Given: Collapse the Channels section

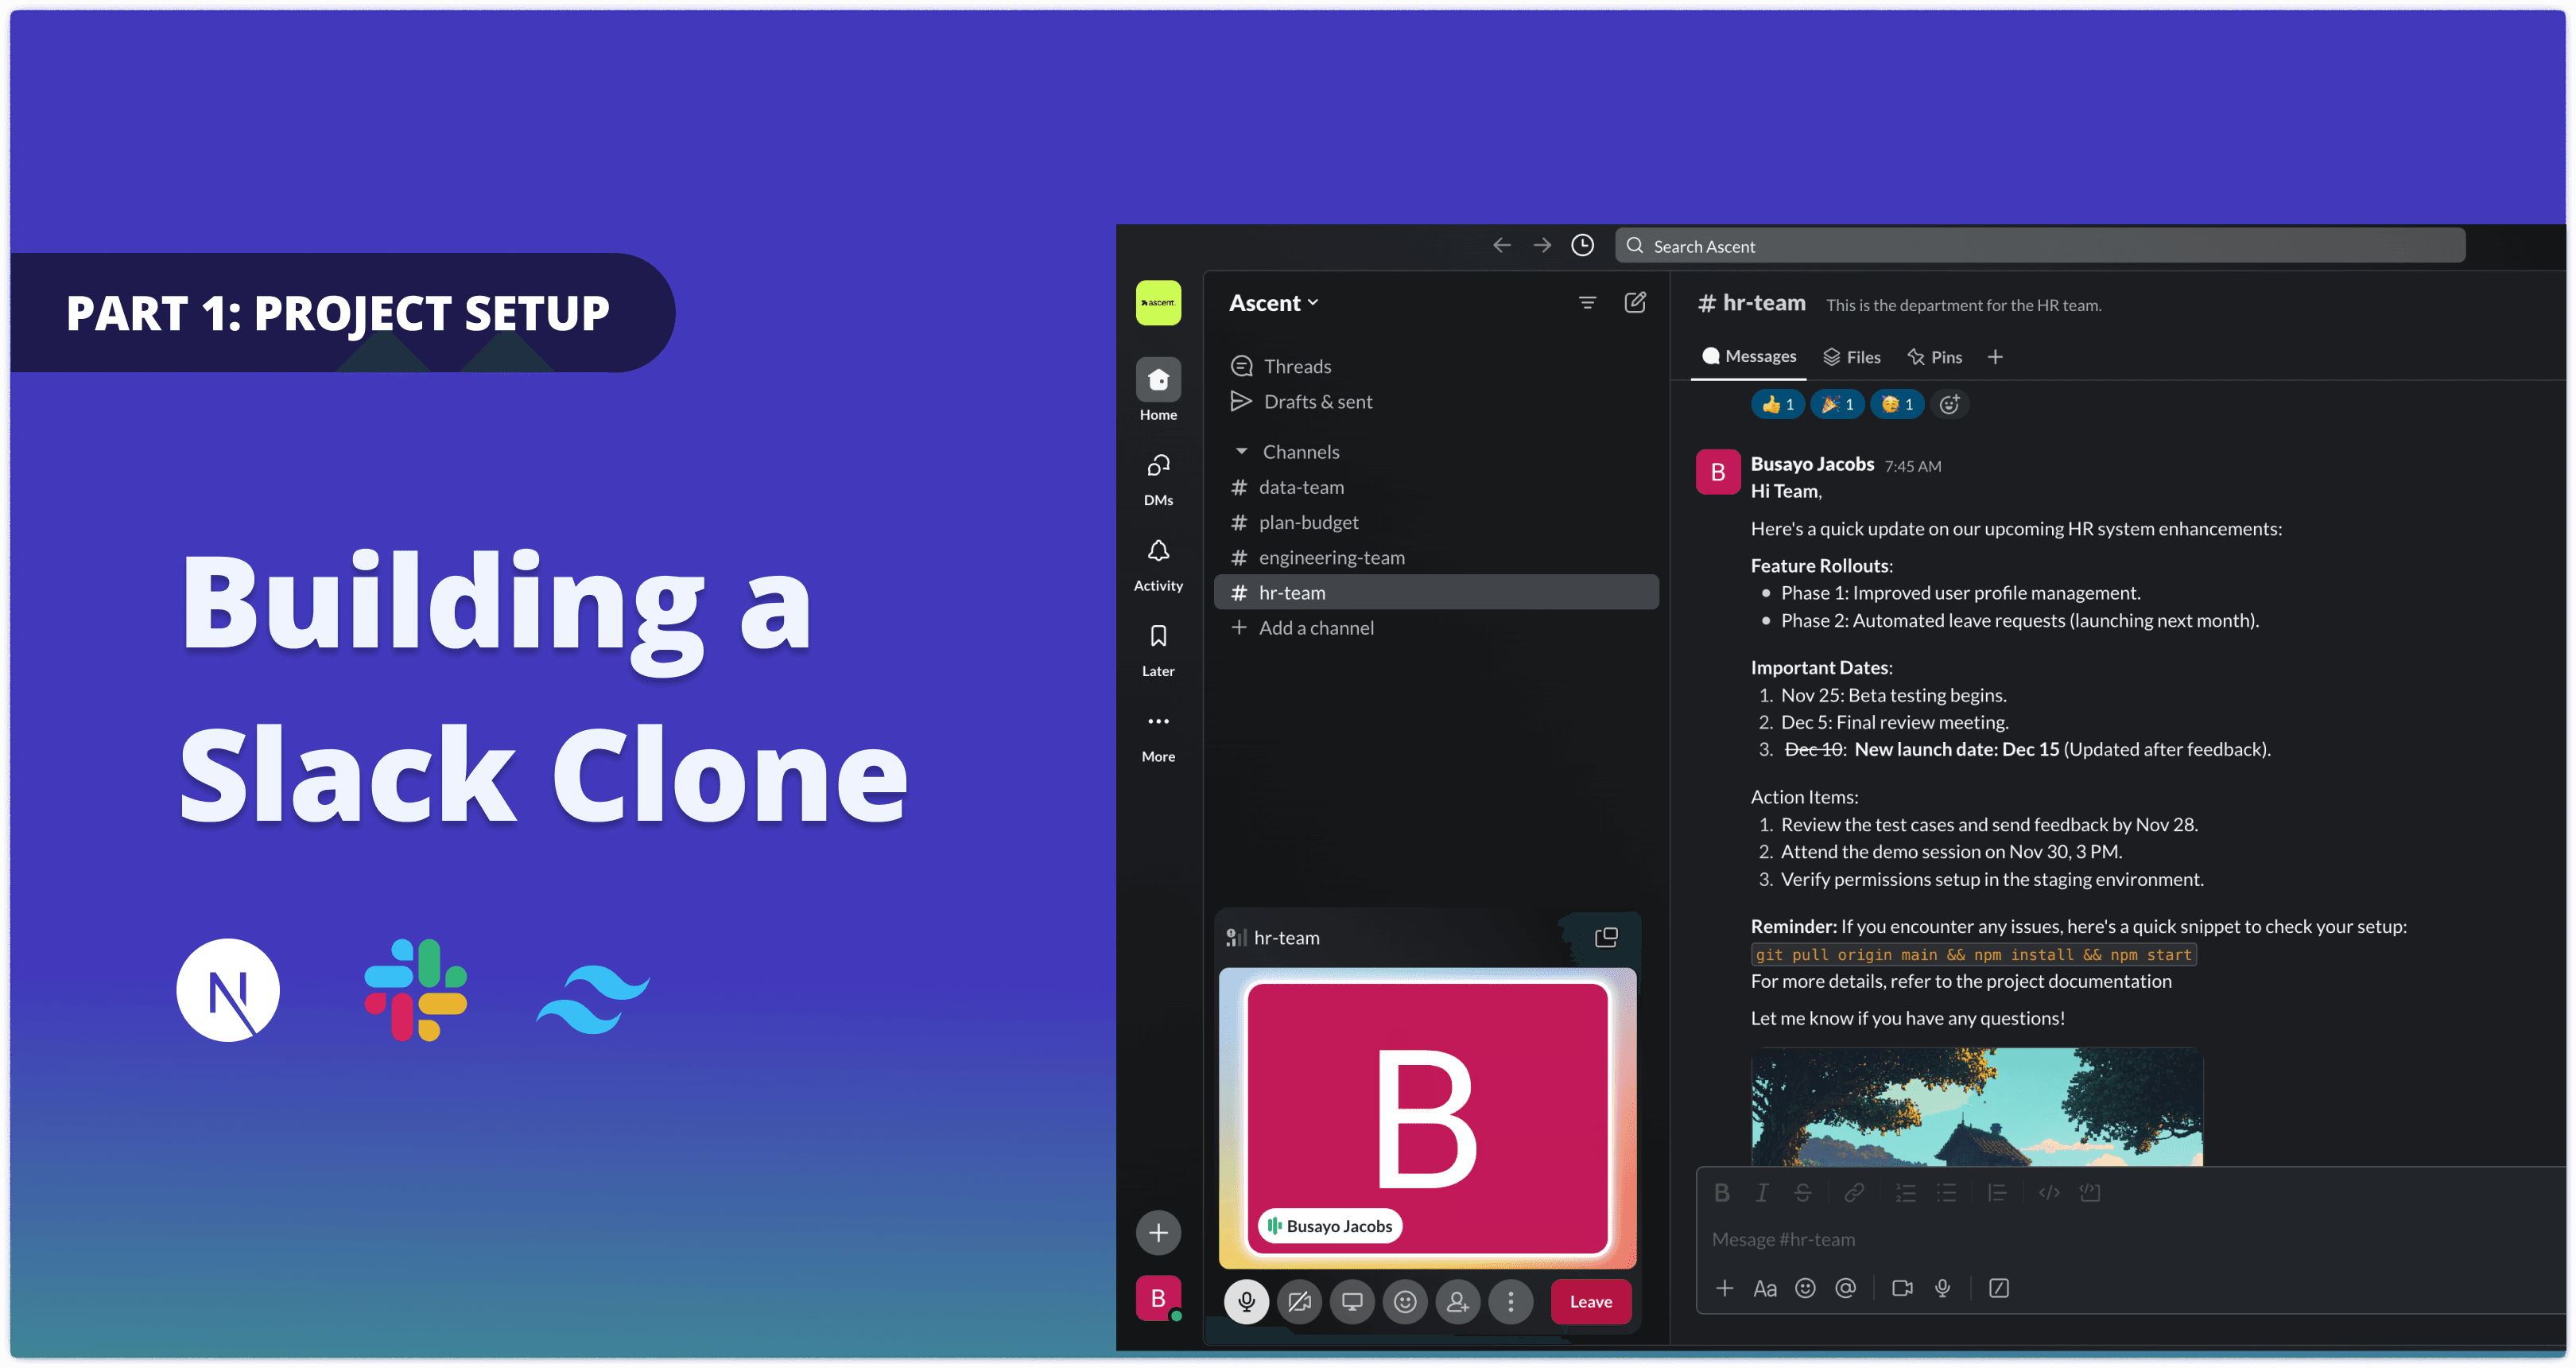Looking at the screenshot, I should [x=1241, y=451].
